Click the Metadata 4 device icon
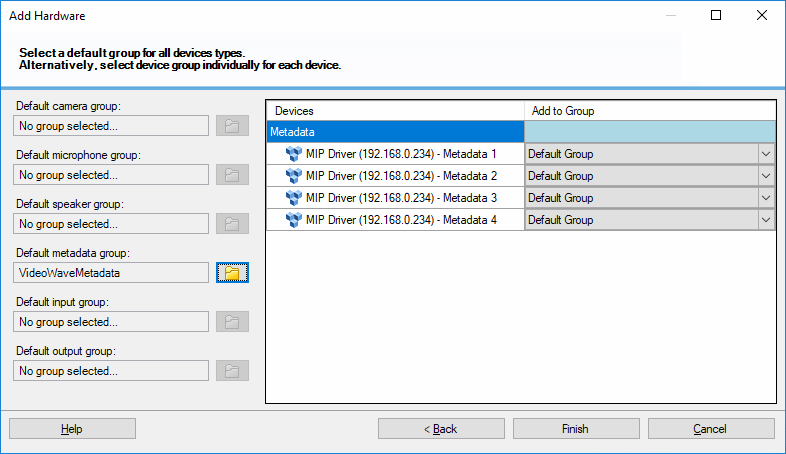 294,220
